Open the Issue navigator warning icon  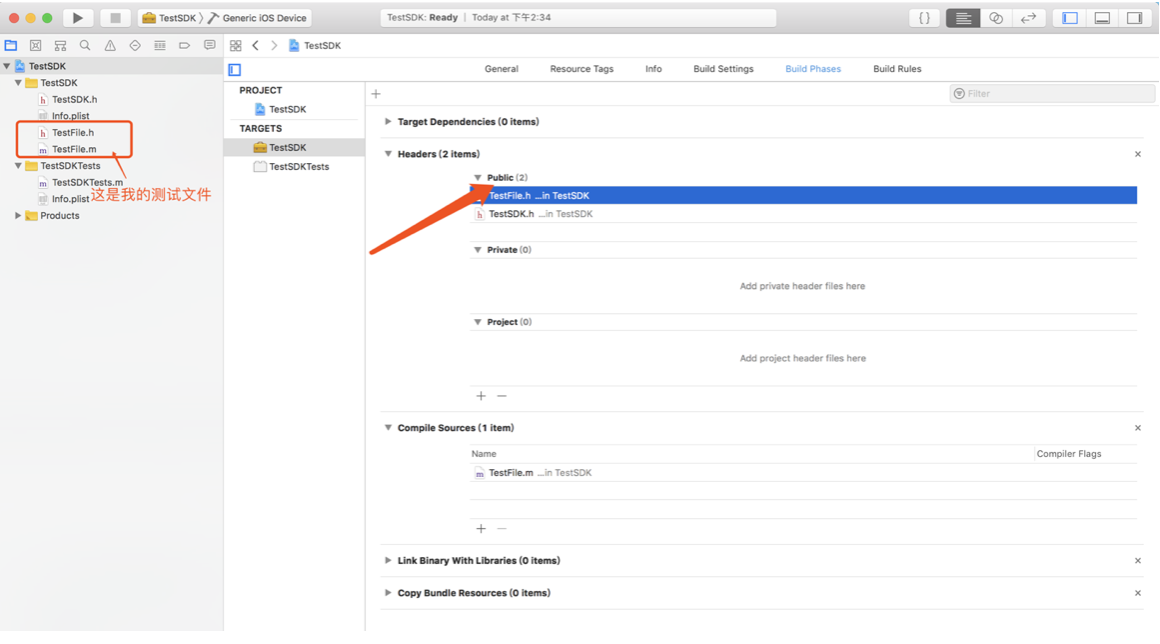click(x=110, y=46)
